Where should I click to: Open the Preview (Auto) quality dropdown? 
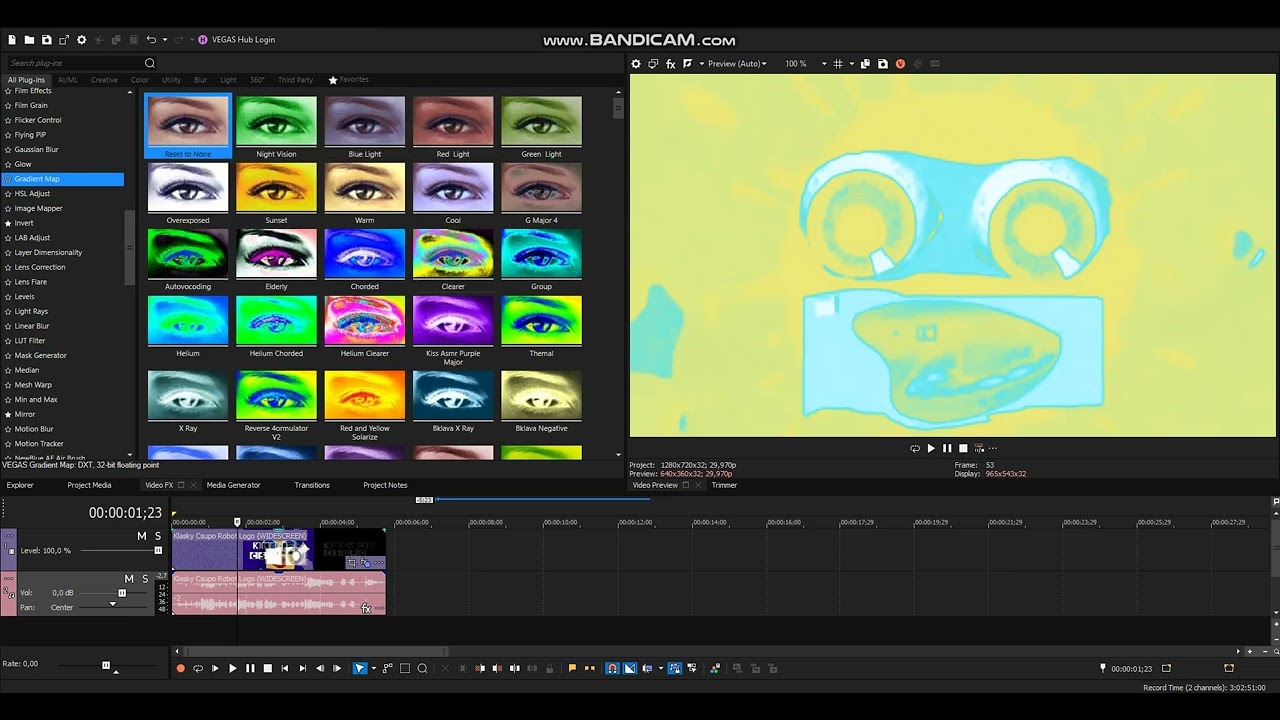[738, 64]
